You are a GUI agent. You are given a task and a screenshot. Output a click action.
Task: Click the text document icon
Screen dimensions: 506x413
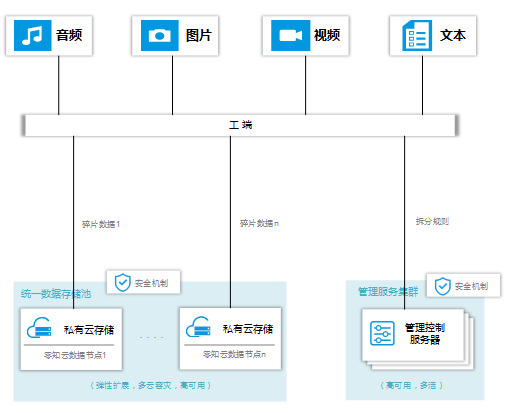click(417, 35)
